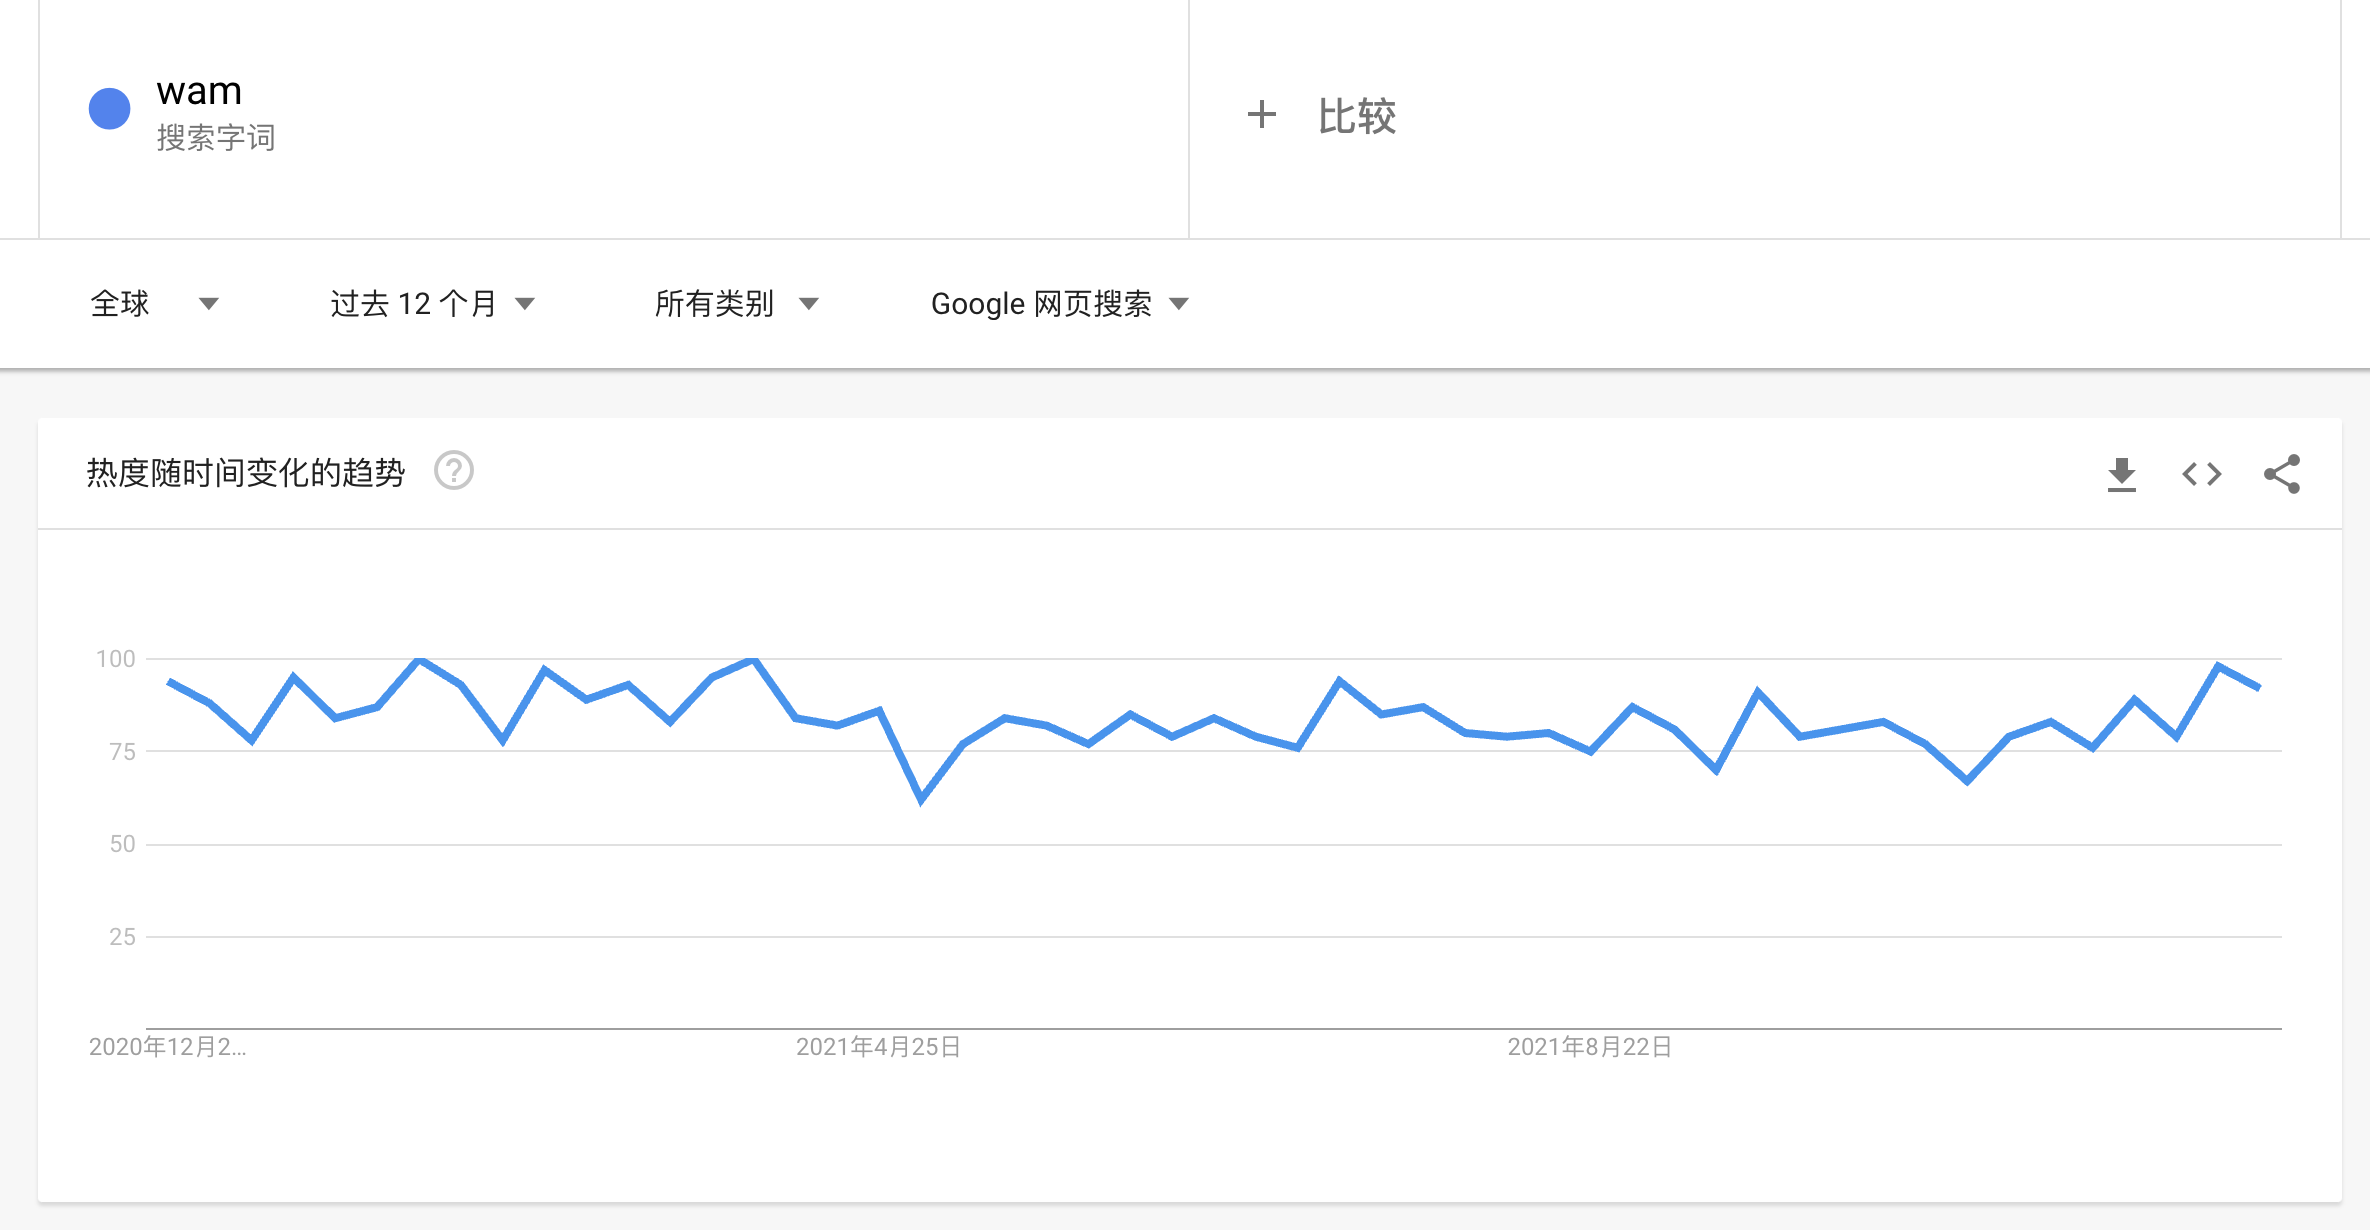Add a comparison term with 比较
2370x1230 pixels.
(1356, 116)
